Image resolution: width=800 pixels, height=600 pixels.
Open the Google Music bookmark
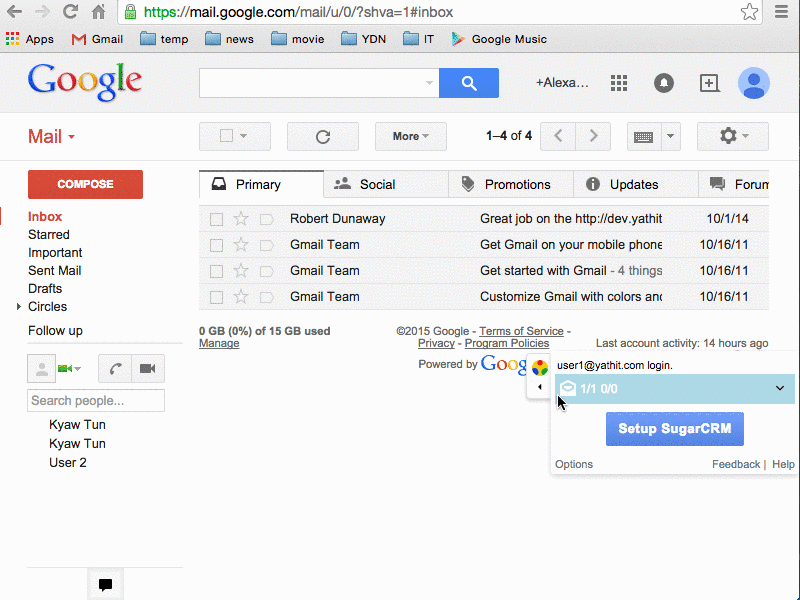click(499, 39)
